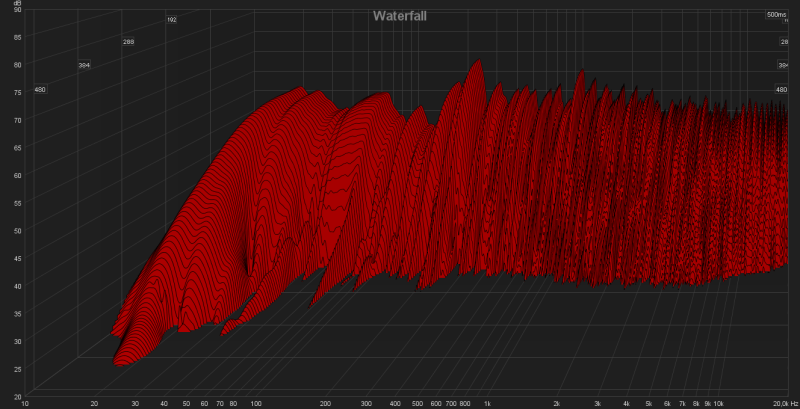Select the 2k frequency axis label
Image resolution: width=800 pixels, height=409 pixels.
point(557,404)
